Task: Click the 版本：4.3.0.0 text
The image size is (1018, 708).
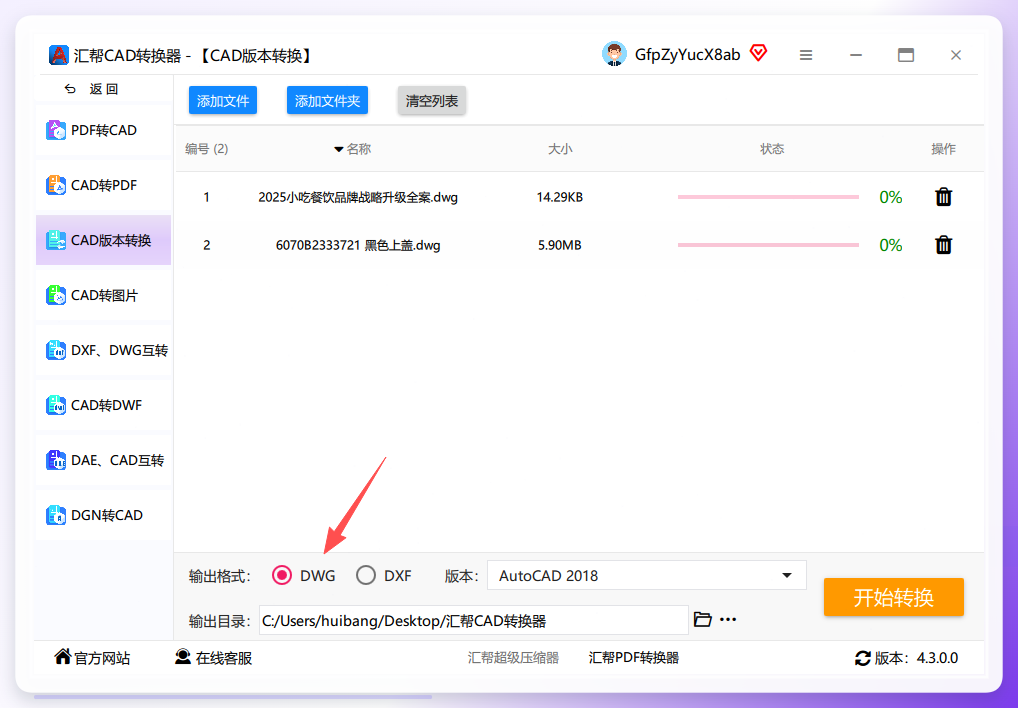Action: (916, 658)
